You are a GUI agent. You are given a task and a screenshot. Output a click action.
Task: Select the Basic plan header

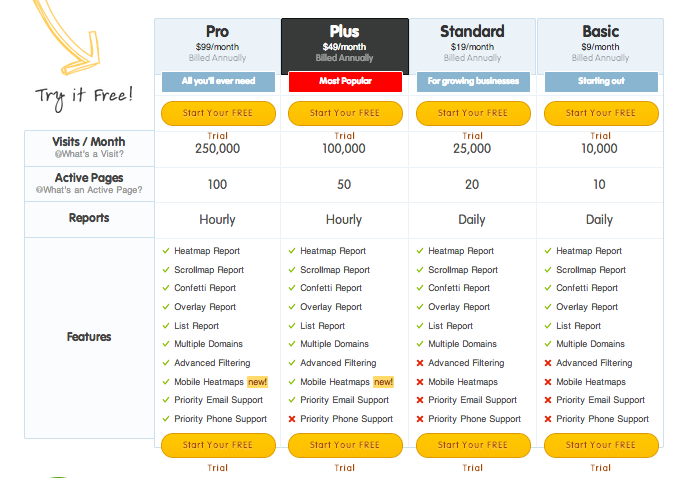600,46
